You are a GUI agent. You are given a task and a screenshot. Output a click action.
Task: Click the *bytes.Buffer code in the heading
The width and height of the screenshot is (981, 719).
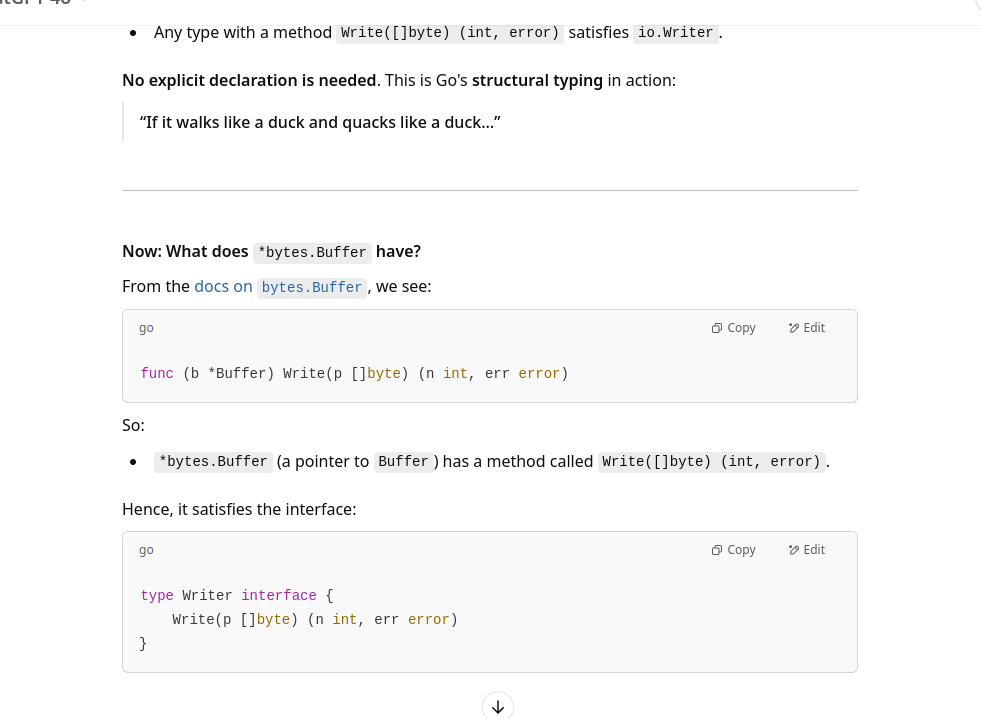point(312,252)
